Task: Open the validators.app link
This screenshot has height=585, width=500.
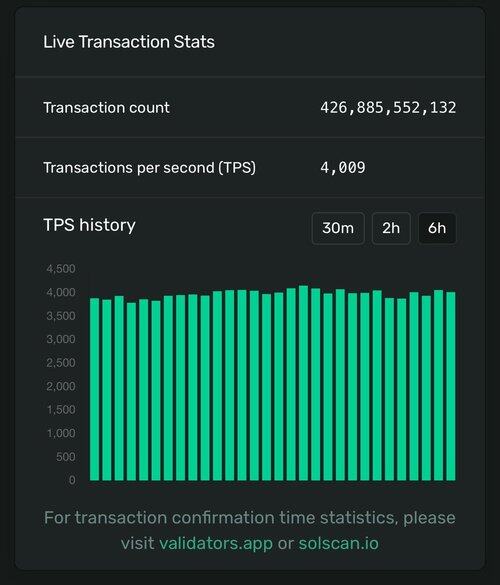Action: [216, 543]
